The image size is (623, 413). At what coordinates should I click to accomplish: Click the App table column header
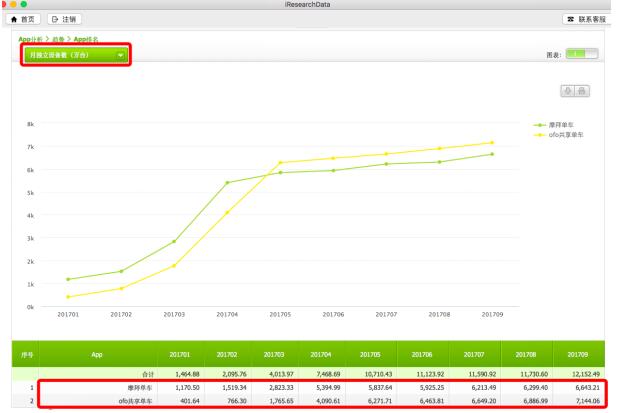(97, 355)
